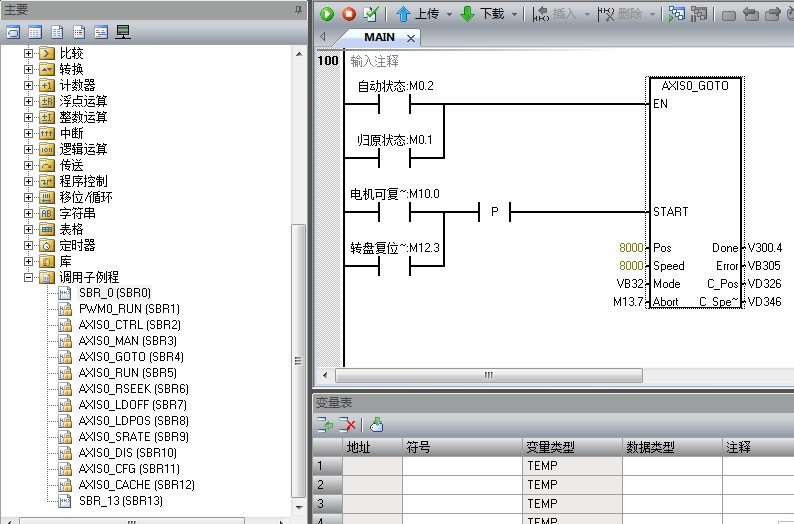Select AXIS0_GOTO (SBR4) in the tree
Image resolution: width=794 pixels, height=524 pixels.
(x=131, y=357)
